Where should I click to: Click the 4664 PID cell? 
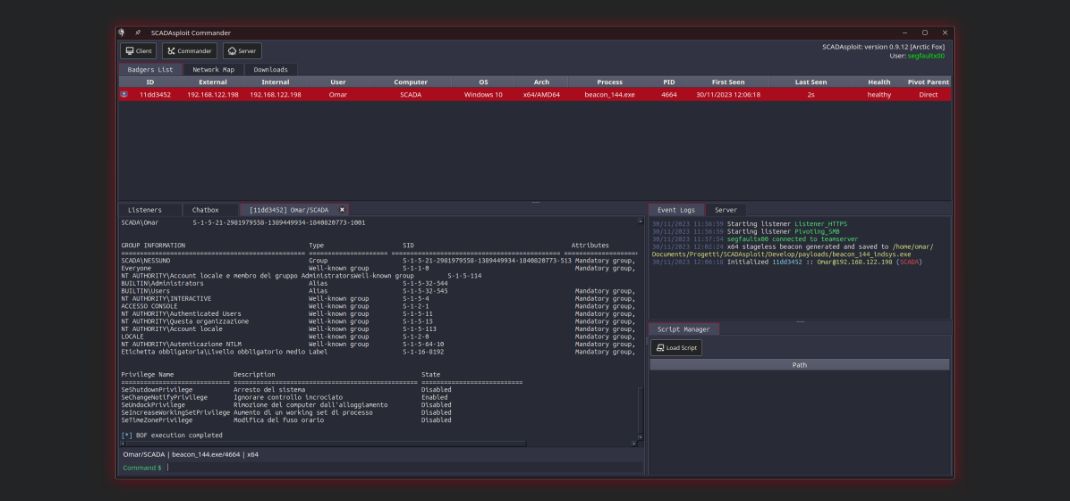coord(669,95)
